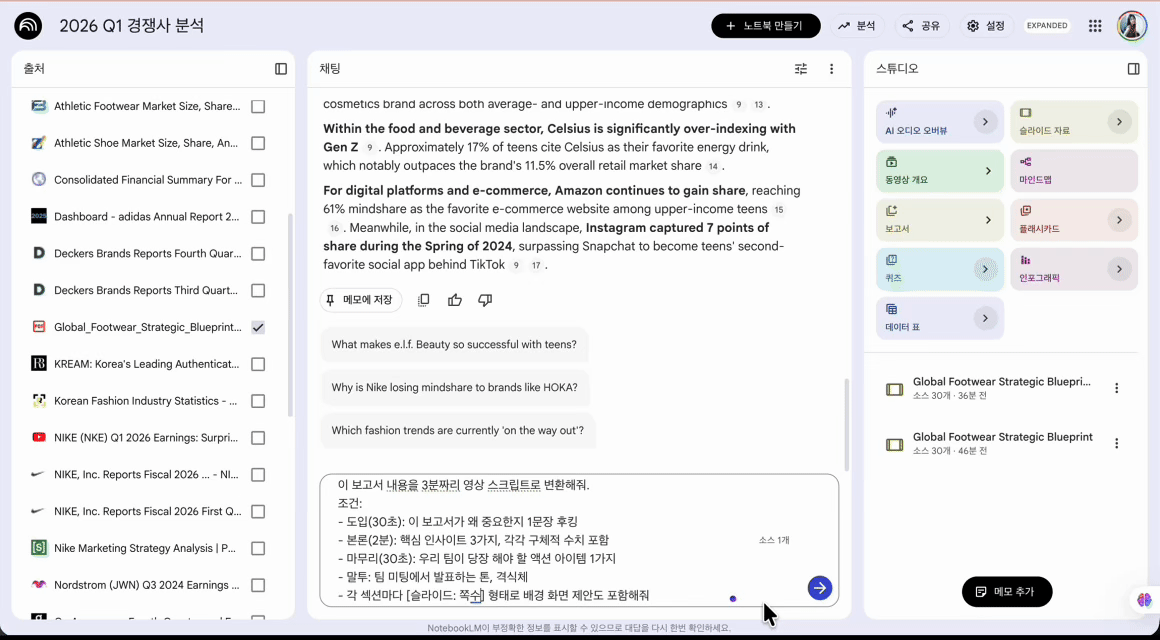Check Korean Fashion Industry Statistics source

258,401
